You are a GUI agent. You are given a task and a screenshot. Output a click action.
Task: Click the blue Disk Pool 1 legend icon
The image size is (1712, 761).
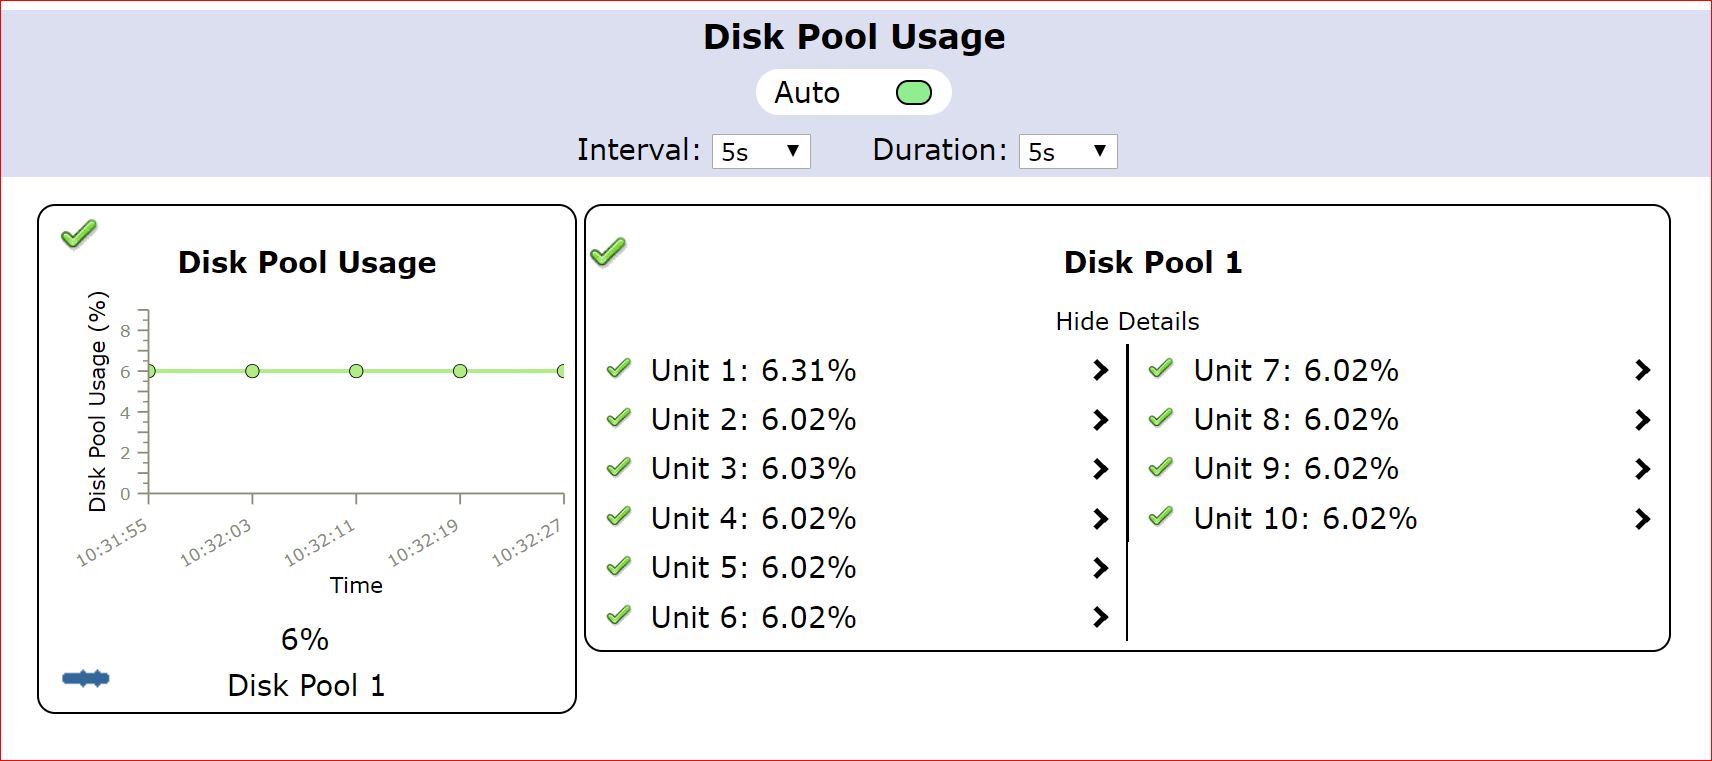point(86,679)
